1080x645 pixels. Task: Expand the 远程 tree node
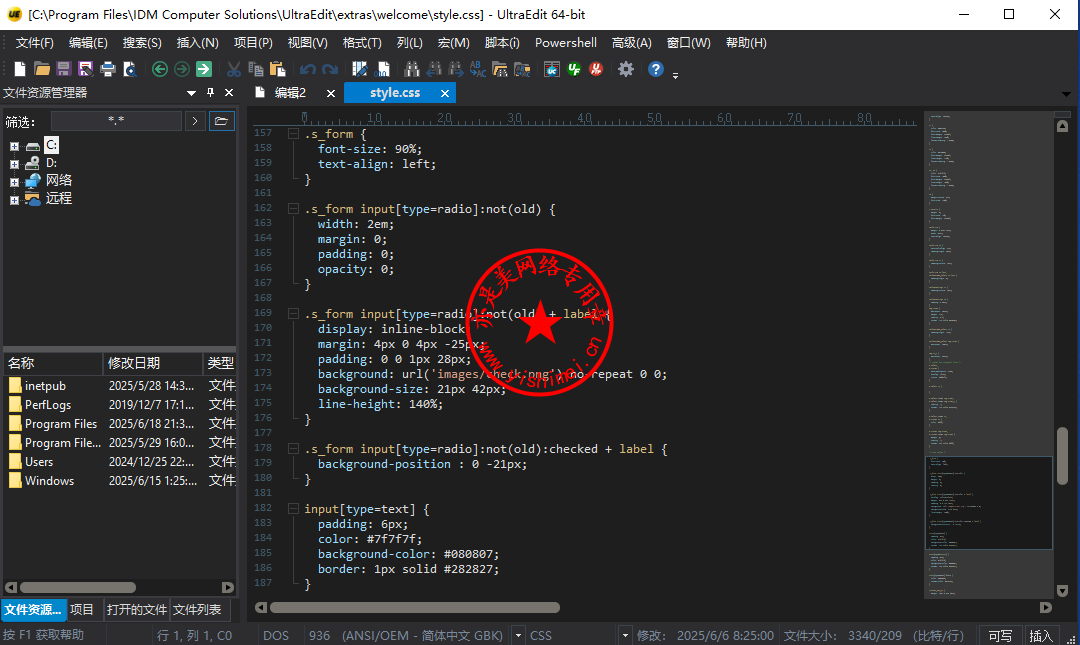[14, 200]
